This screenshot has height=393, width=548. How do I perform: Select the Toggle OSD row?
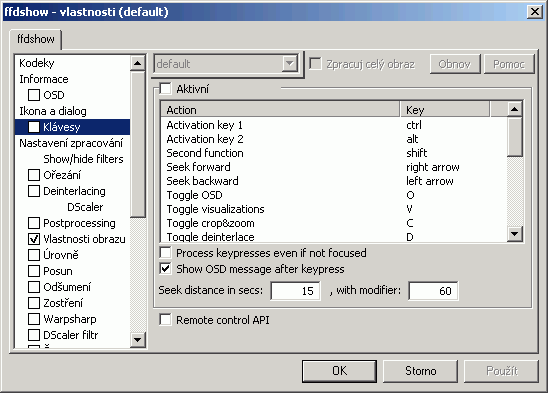(x=334, y=195)
